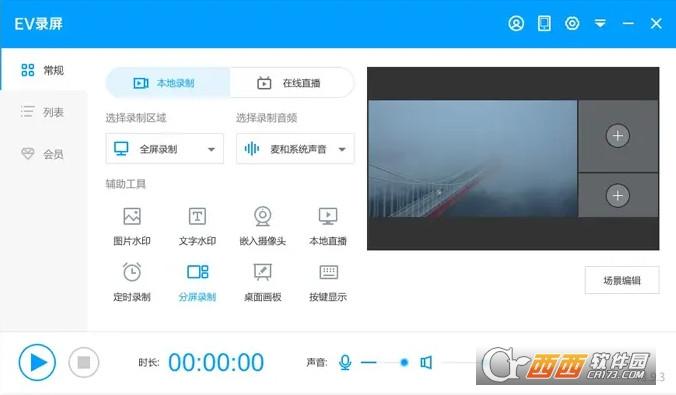This screenshot has height=395, width=676.
Task: Click the 场景编辑 button
Action: point(622,280)
